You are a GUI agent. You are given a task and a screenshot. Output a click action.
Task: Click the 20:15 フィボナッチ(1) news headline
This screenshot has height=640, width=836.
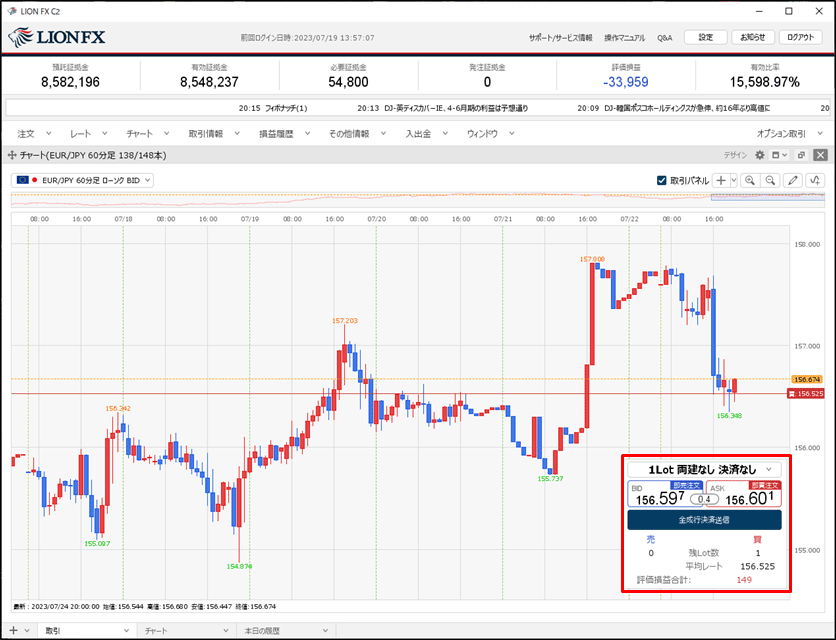pyautogui.click(x=273, y=108)
